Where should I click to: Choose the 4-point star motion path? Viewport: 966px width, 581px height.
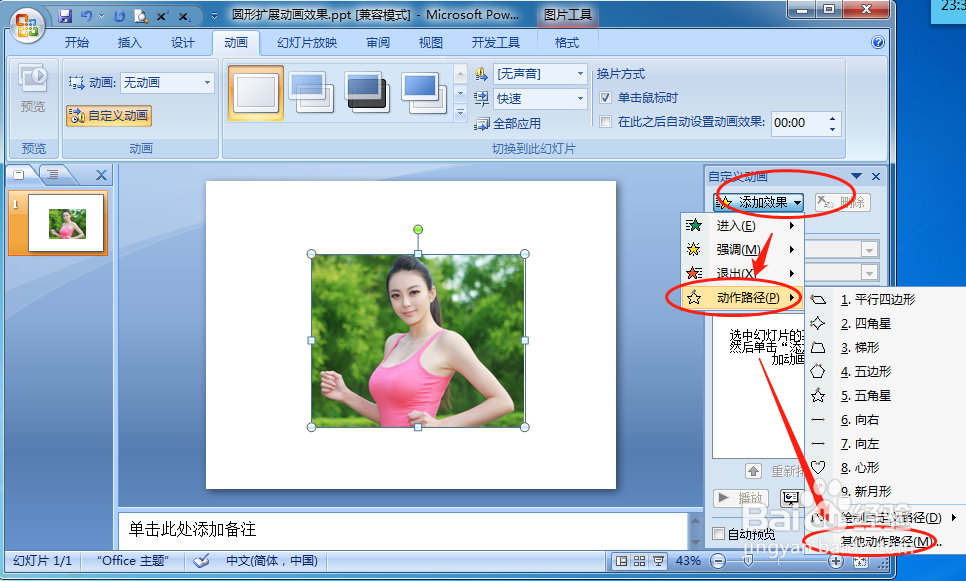pyautogui.click(x=866, y=323)
